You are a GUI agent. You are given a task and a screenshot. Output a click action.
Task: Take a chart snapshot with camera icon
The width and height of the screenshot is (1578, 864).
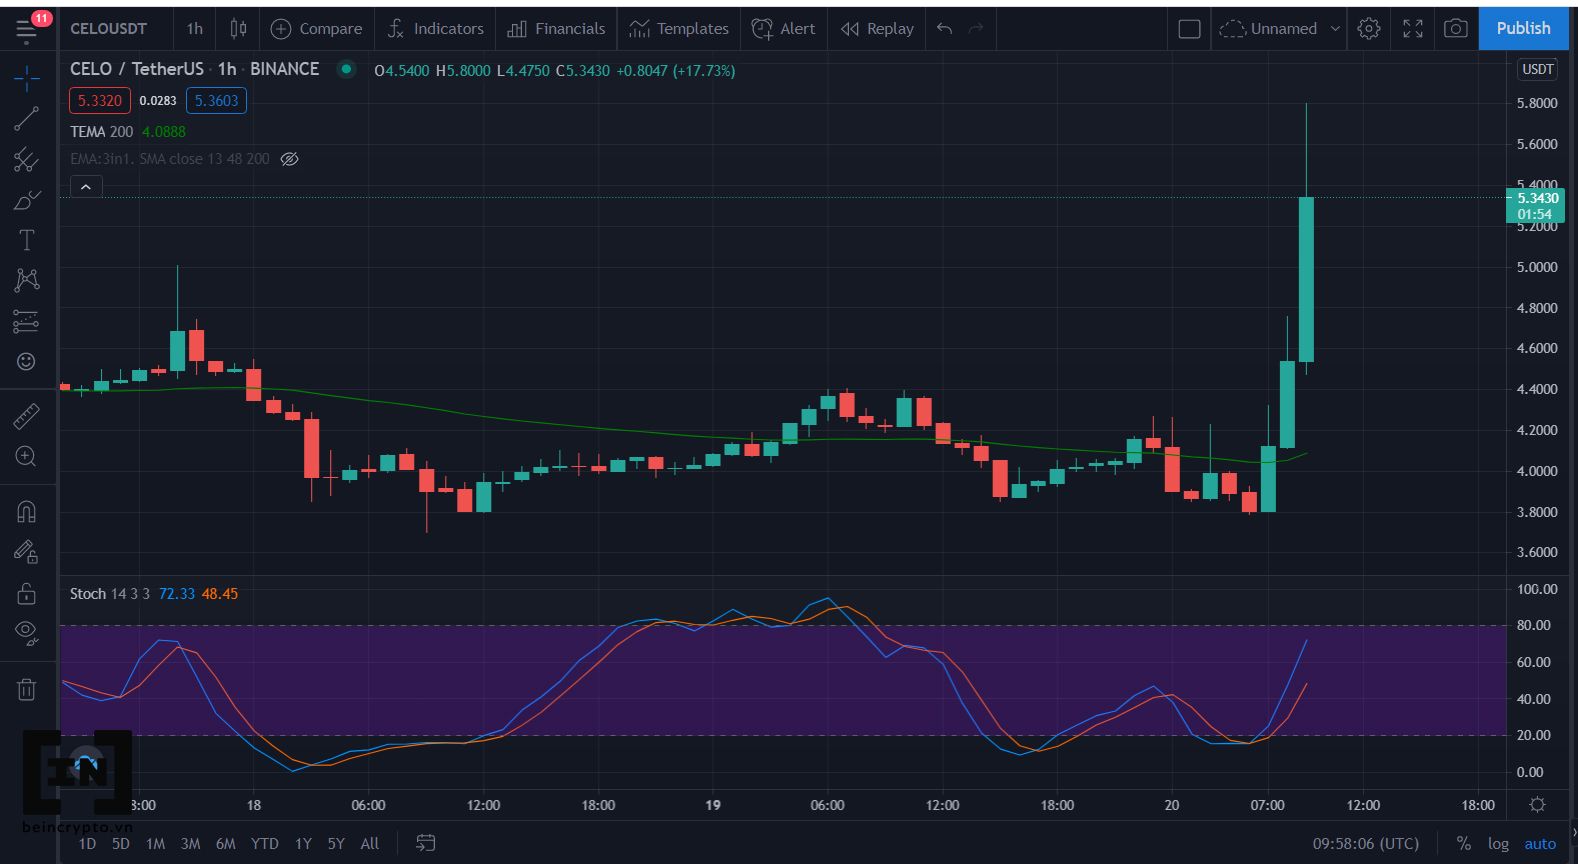point(1456,29)
